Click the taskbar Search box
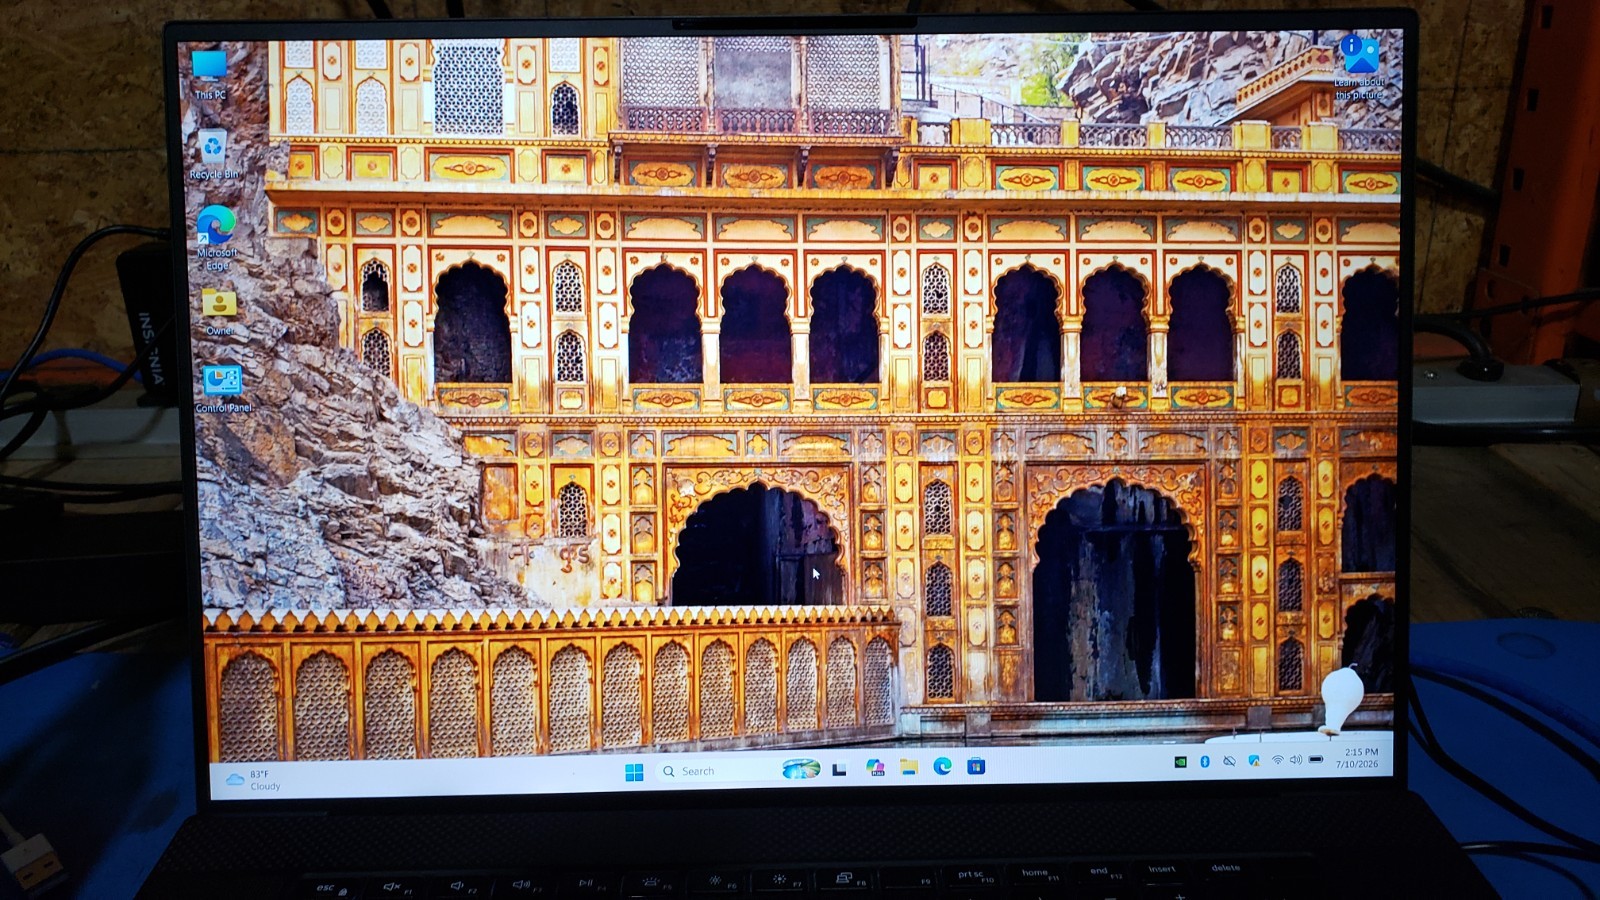This screenshot has width=1600, height=900. (x=740, y=770)
